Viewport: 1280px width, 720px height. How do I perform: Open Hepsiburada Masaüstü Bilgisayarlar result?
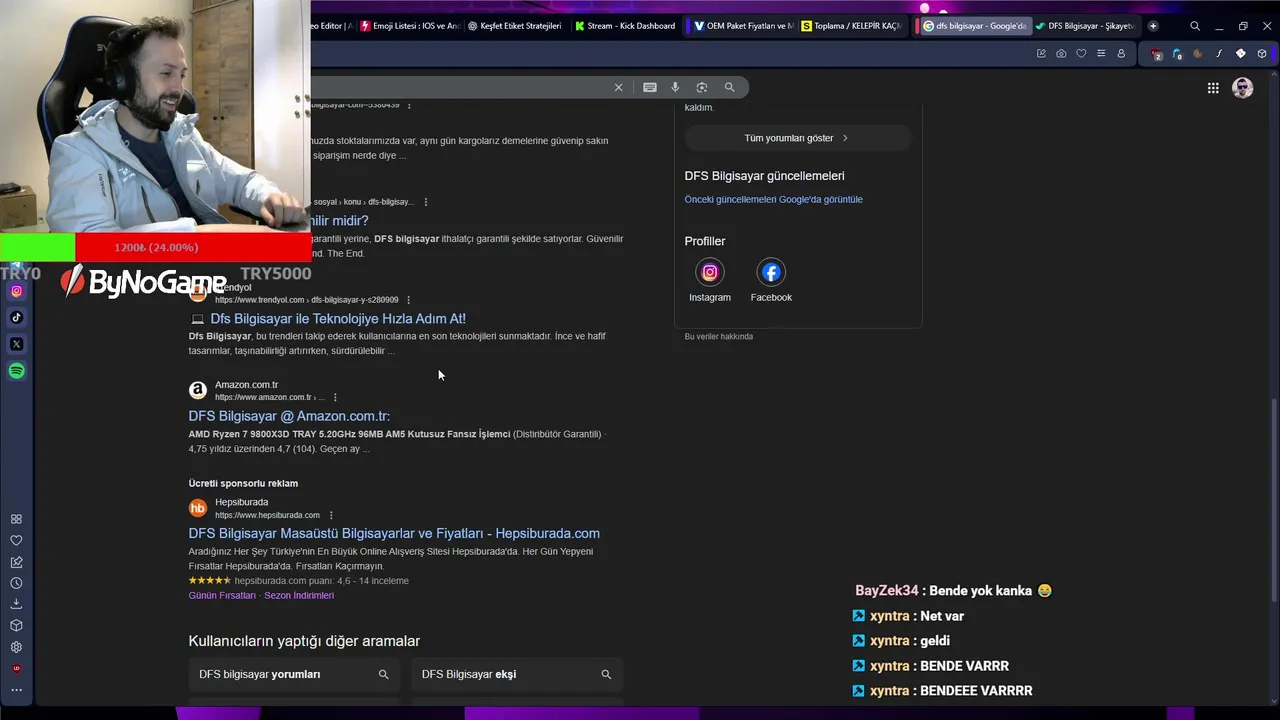(x=394, y=534)
